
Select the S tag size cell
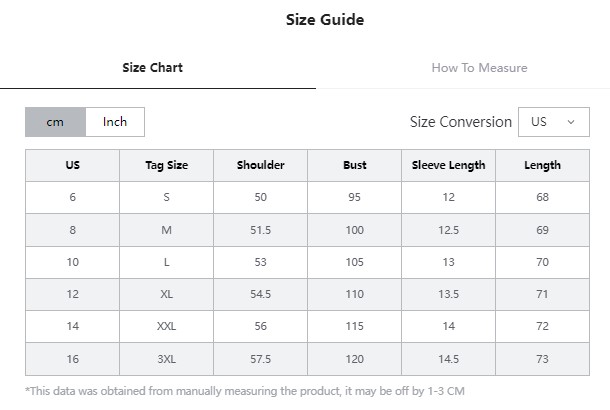click(x=167, y=197)
